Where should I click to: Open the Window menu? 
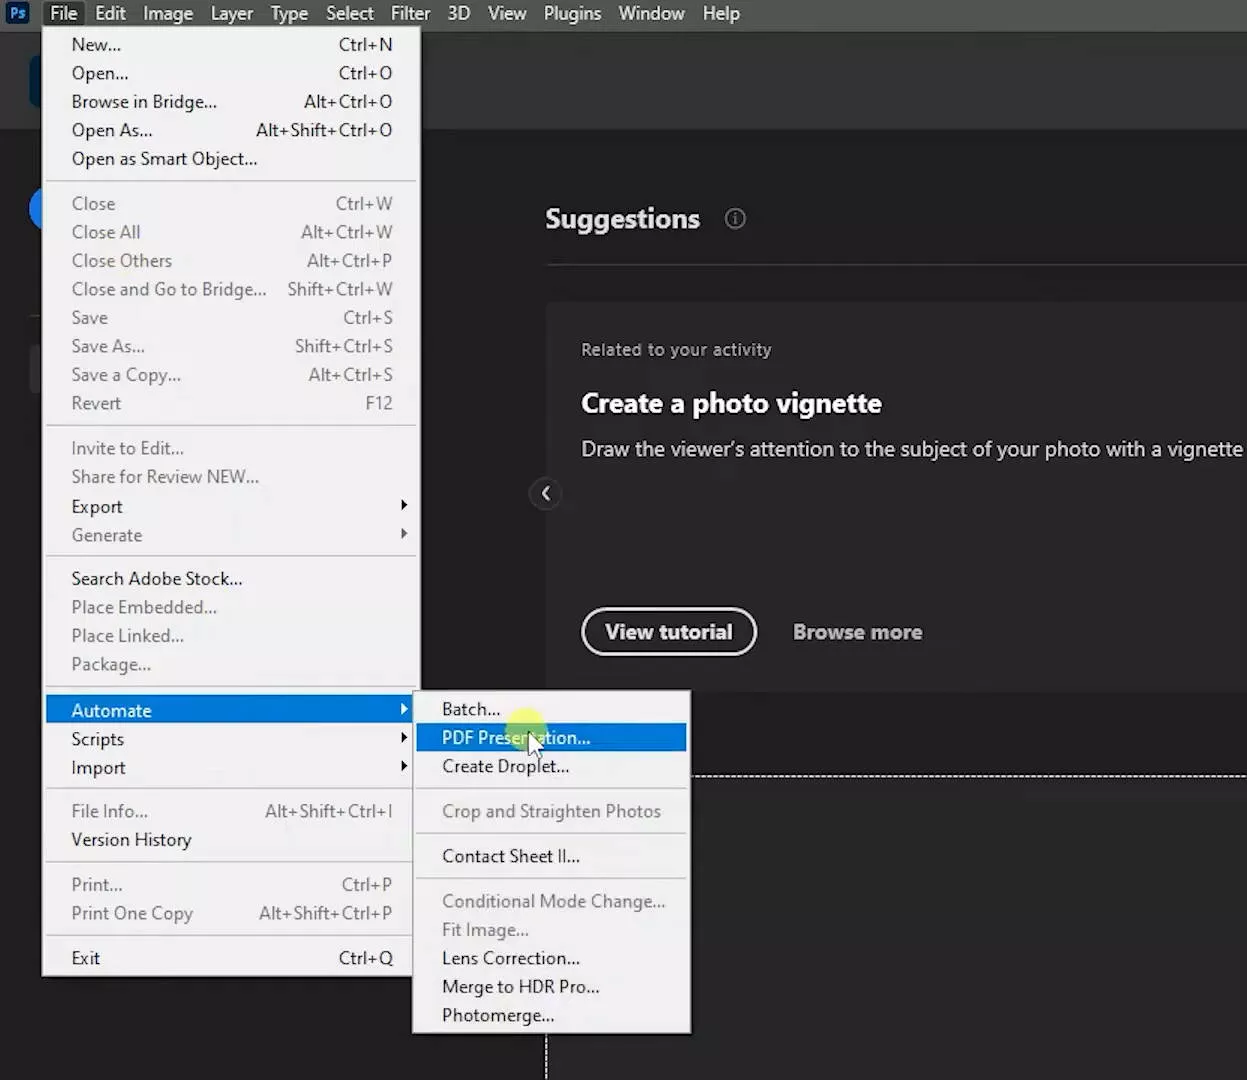click(651, 13)
